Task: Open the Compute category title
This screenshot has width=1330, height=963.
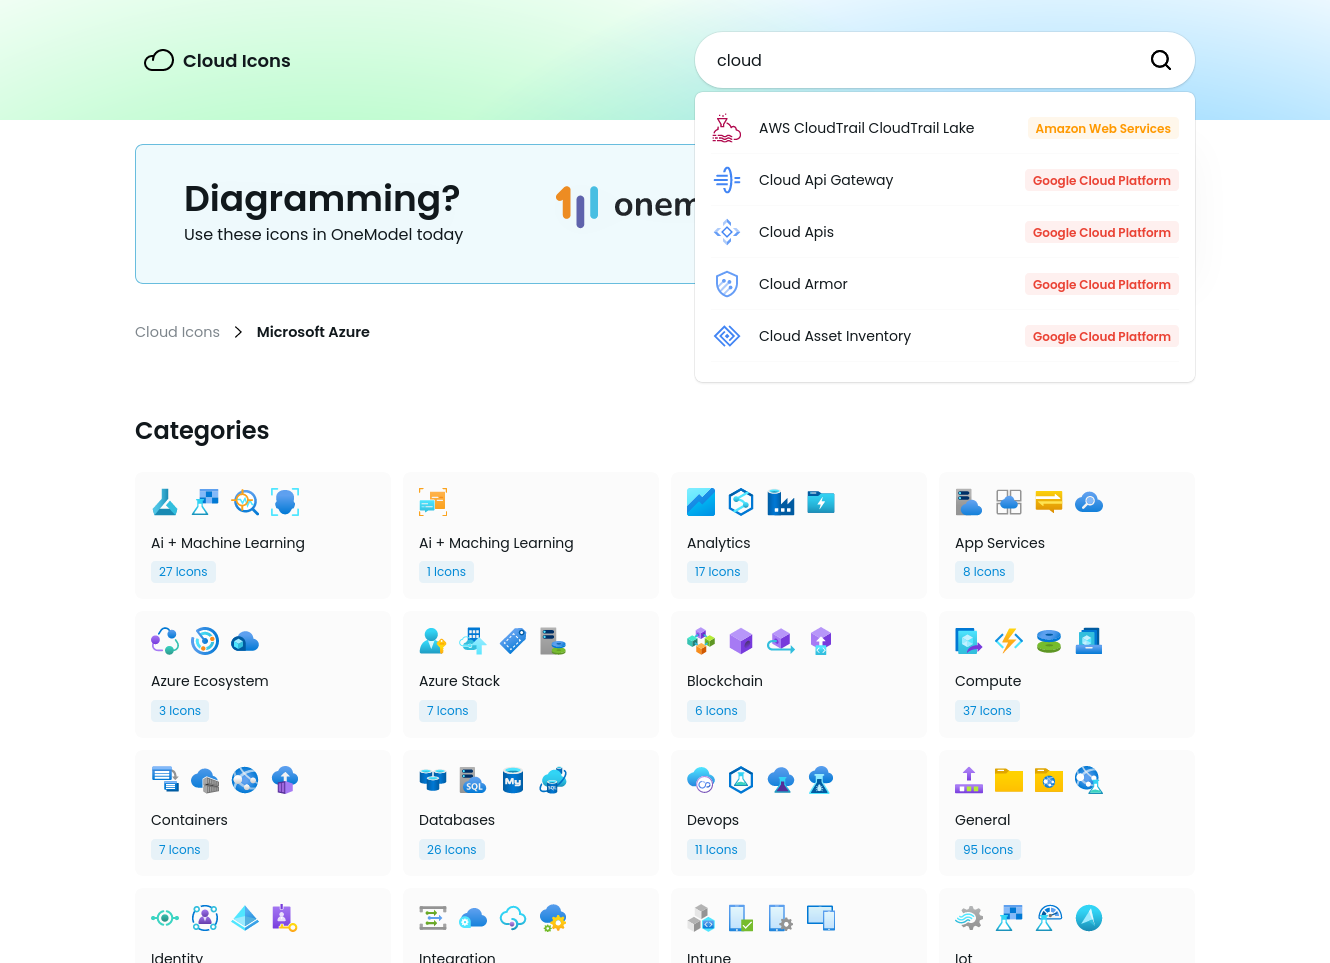Action: pyautogui.click(x=988, y=681)
